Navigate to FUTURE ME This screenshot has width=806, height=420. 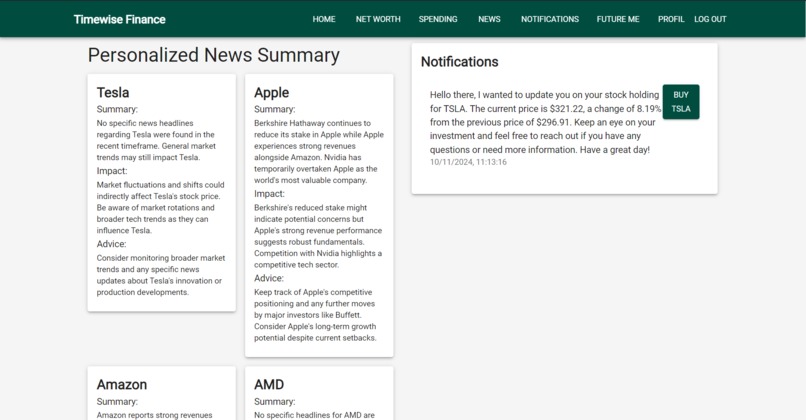[618, 19]
